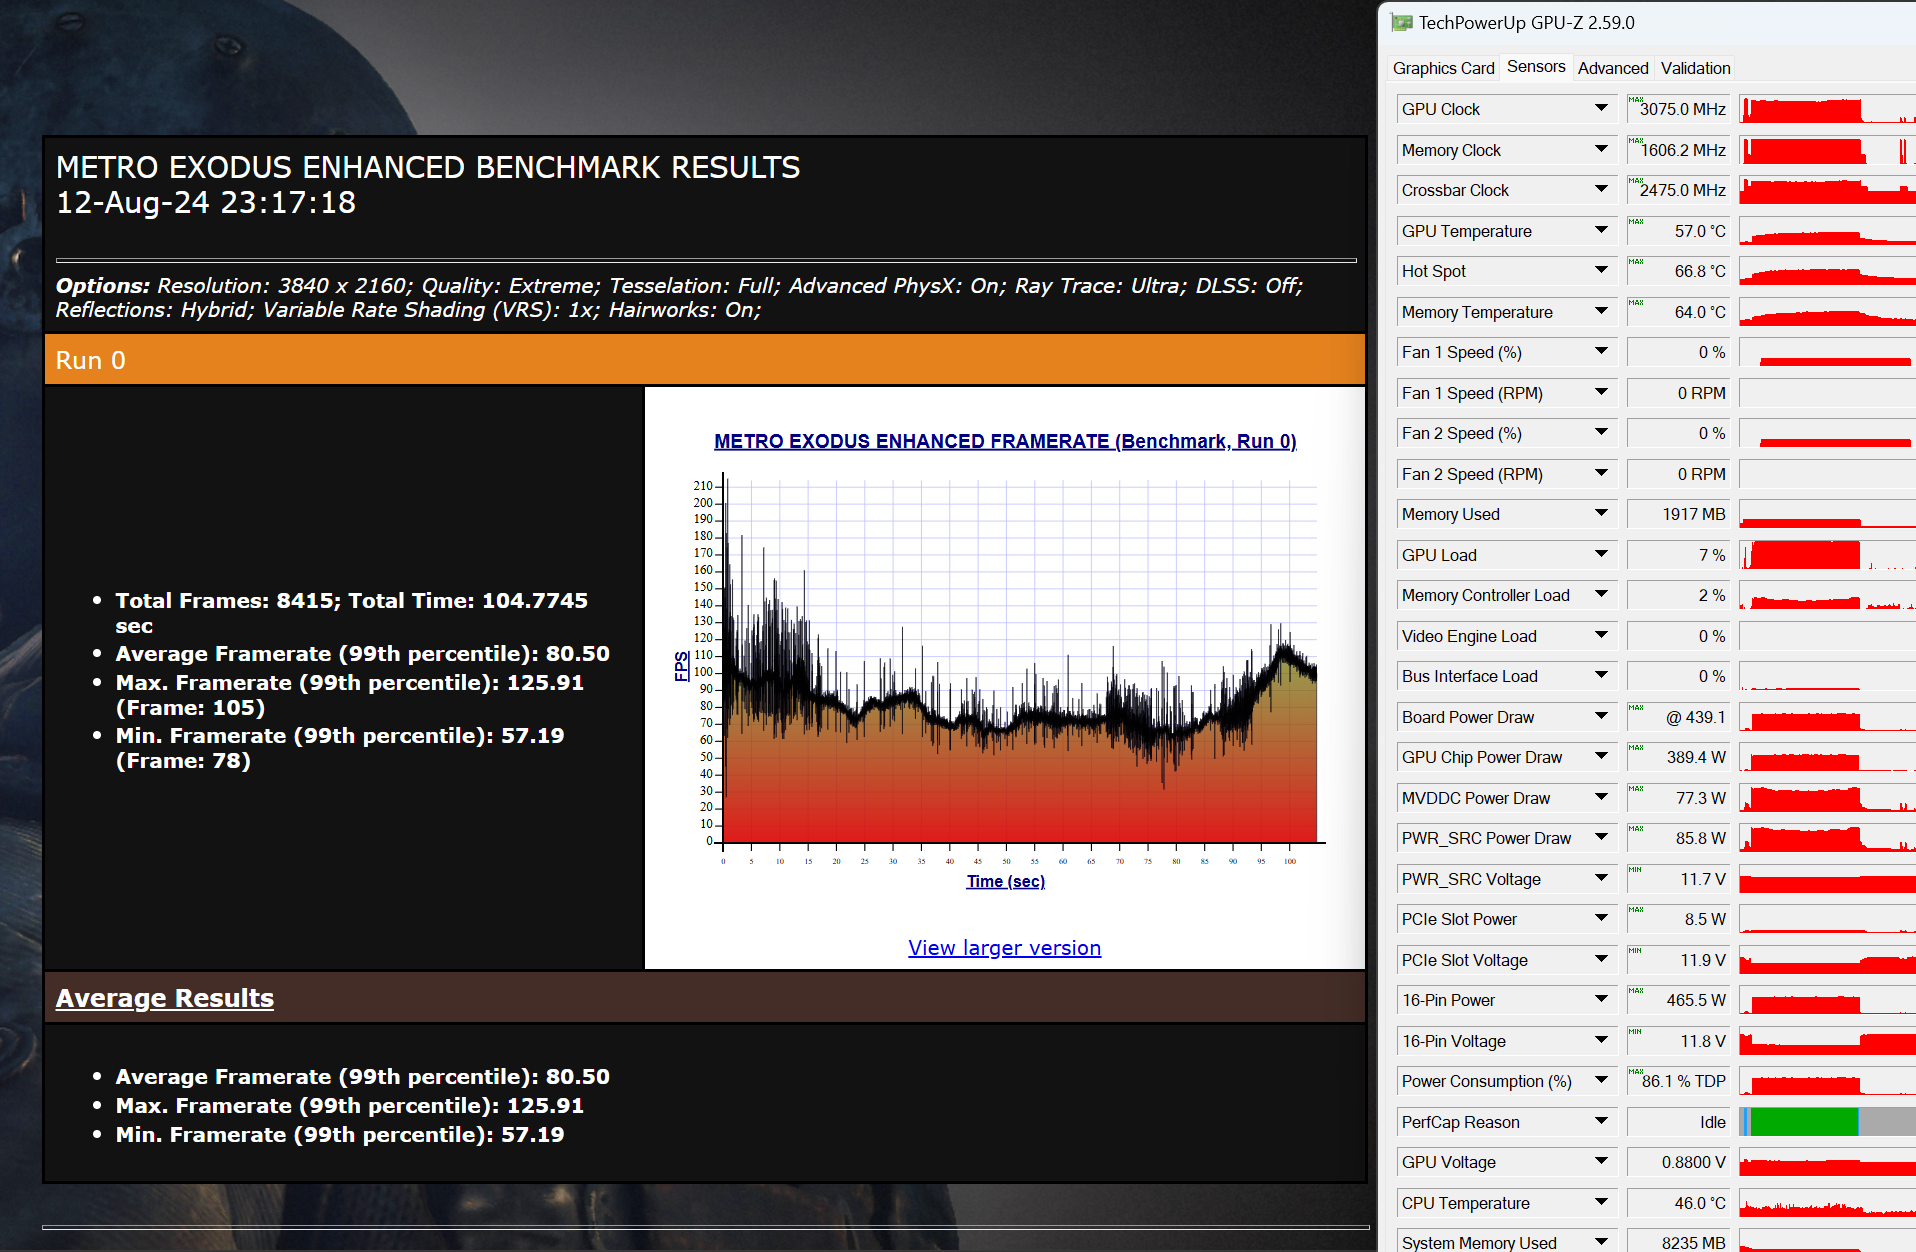This screenshot has width=1916, height=1252.
Task: Open the GPU Temperature sensor dropdown
Action: point(1601,231)
